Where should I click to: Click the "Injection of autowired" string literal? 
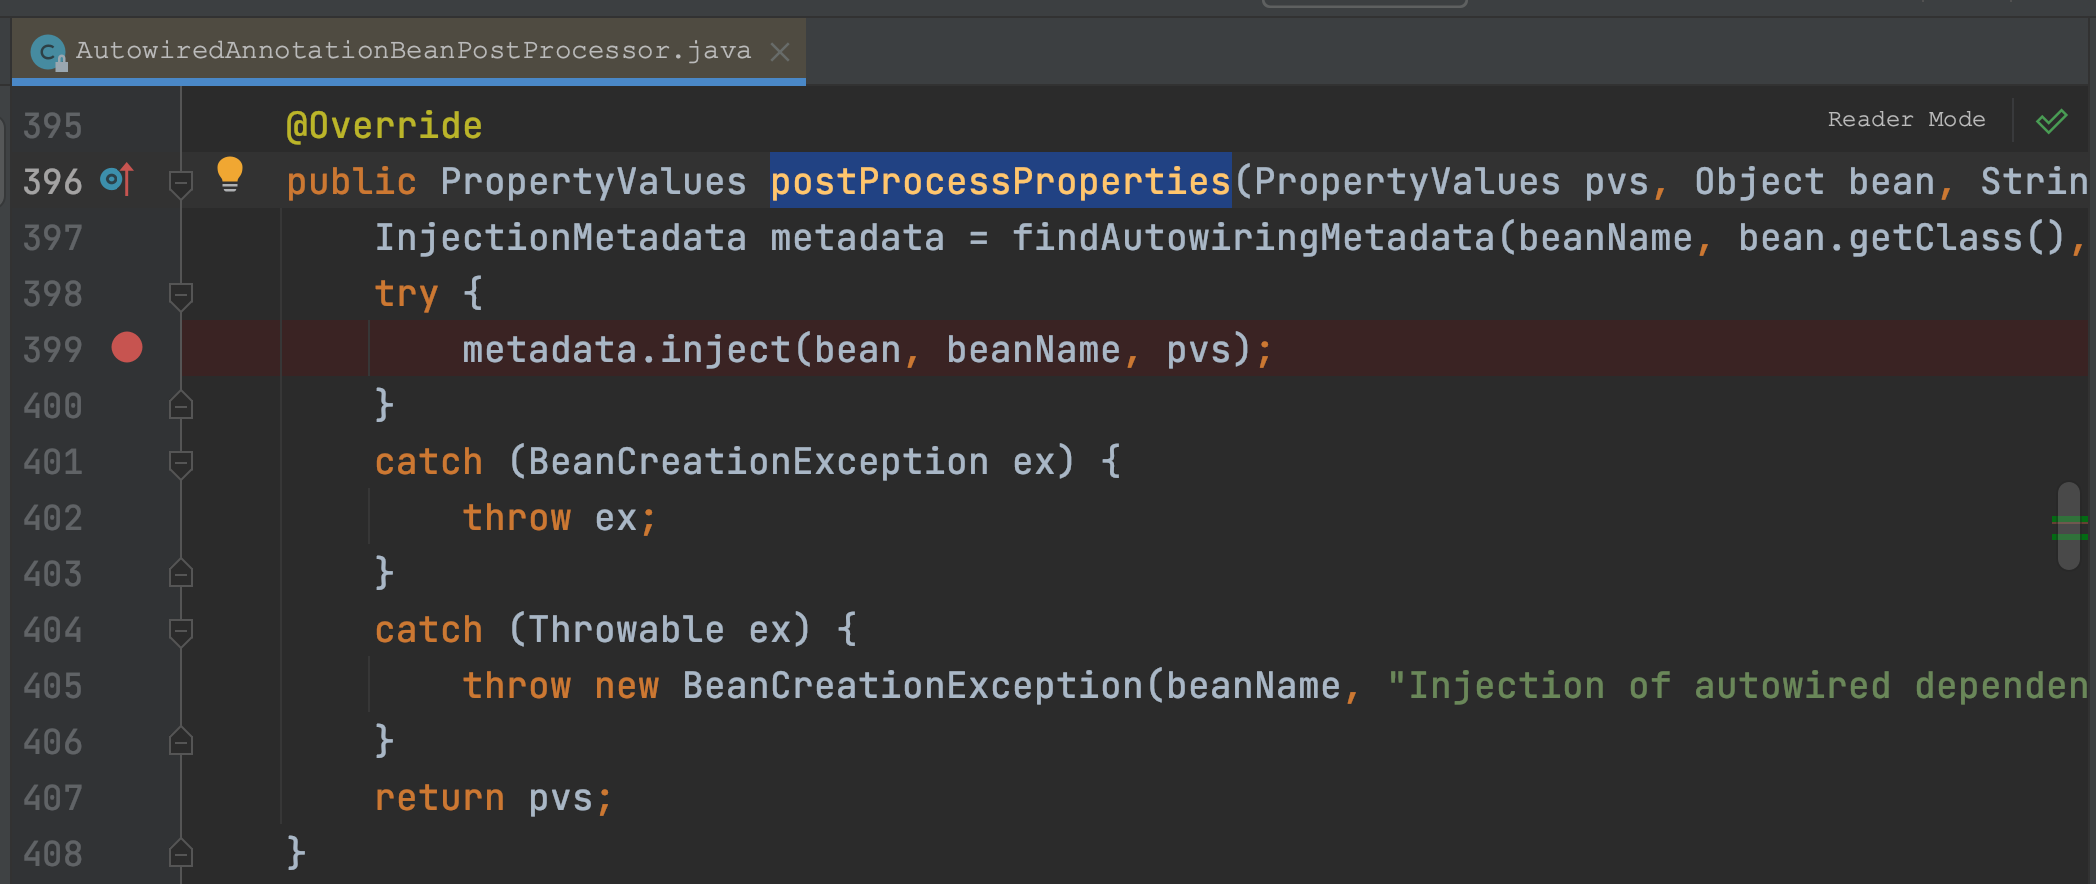[x=1738, y=686]
